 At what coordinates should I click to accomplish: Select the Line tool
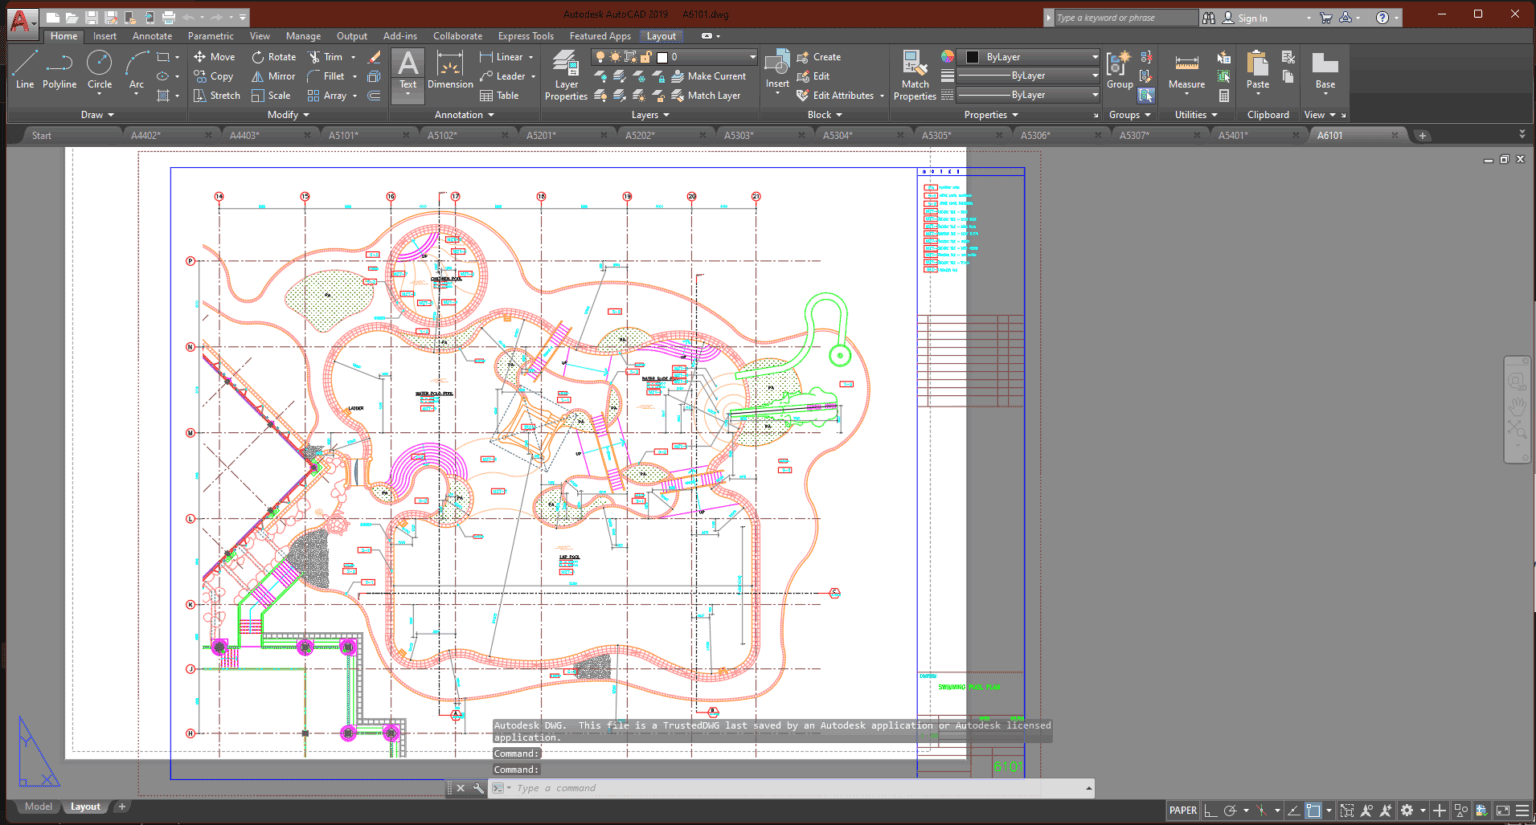pos(24,71)
